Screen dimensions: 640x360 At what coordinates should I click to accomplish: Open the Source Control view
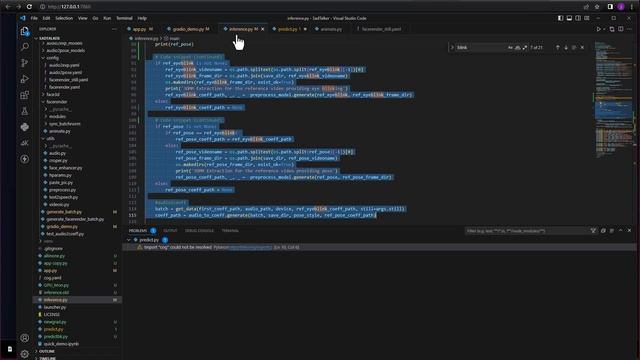[24, 63]
